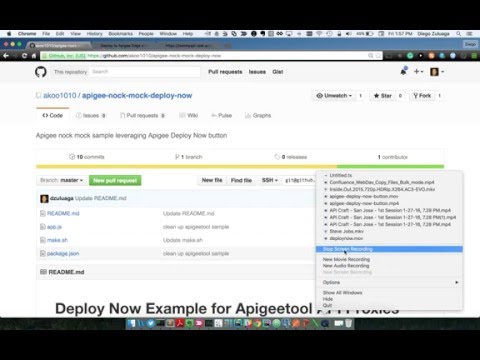Click the README.md book icon header

tap(43, 272)
